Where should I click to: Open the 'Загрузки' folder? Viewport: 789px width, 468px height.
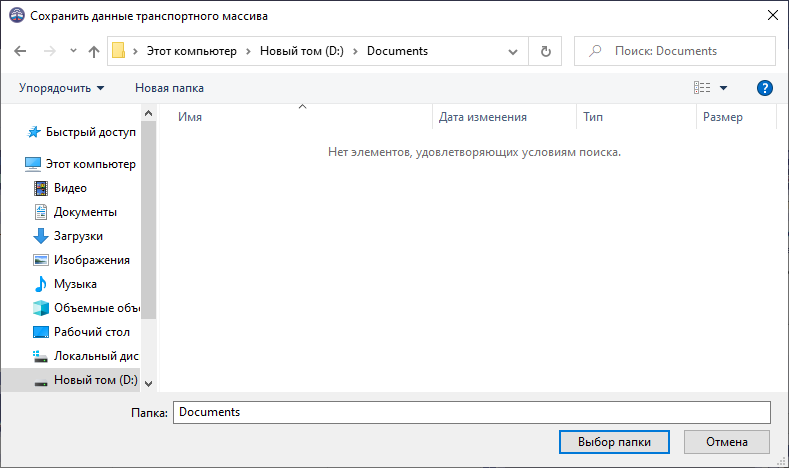tap(78, 236)
